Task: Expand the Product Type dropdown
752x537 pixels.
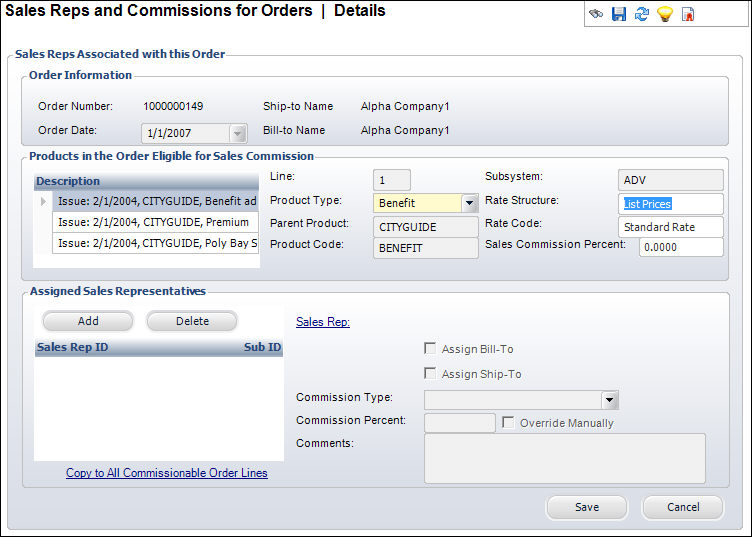Action: coord(470,204)
